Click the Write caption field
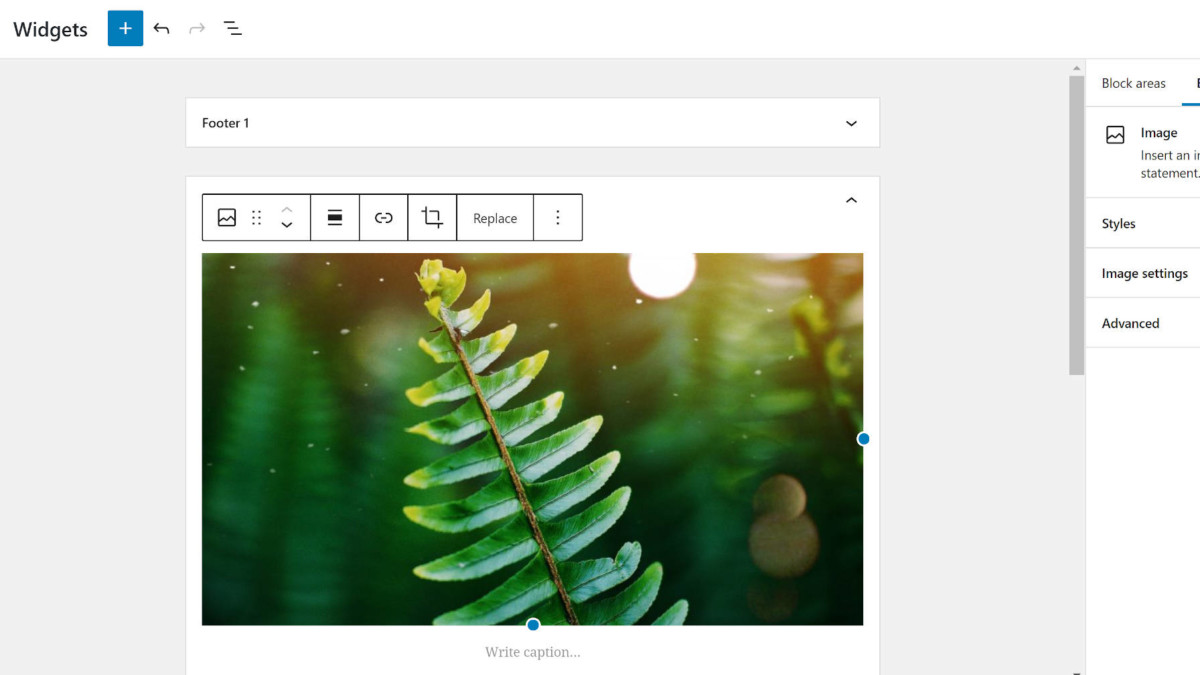This screenshot has height=675, width=1200. (532, 652)
